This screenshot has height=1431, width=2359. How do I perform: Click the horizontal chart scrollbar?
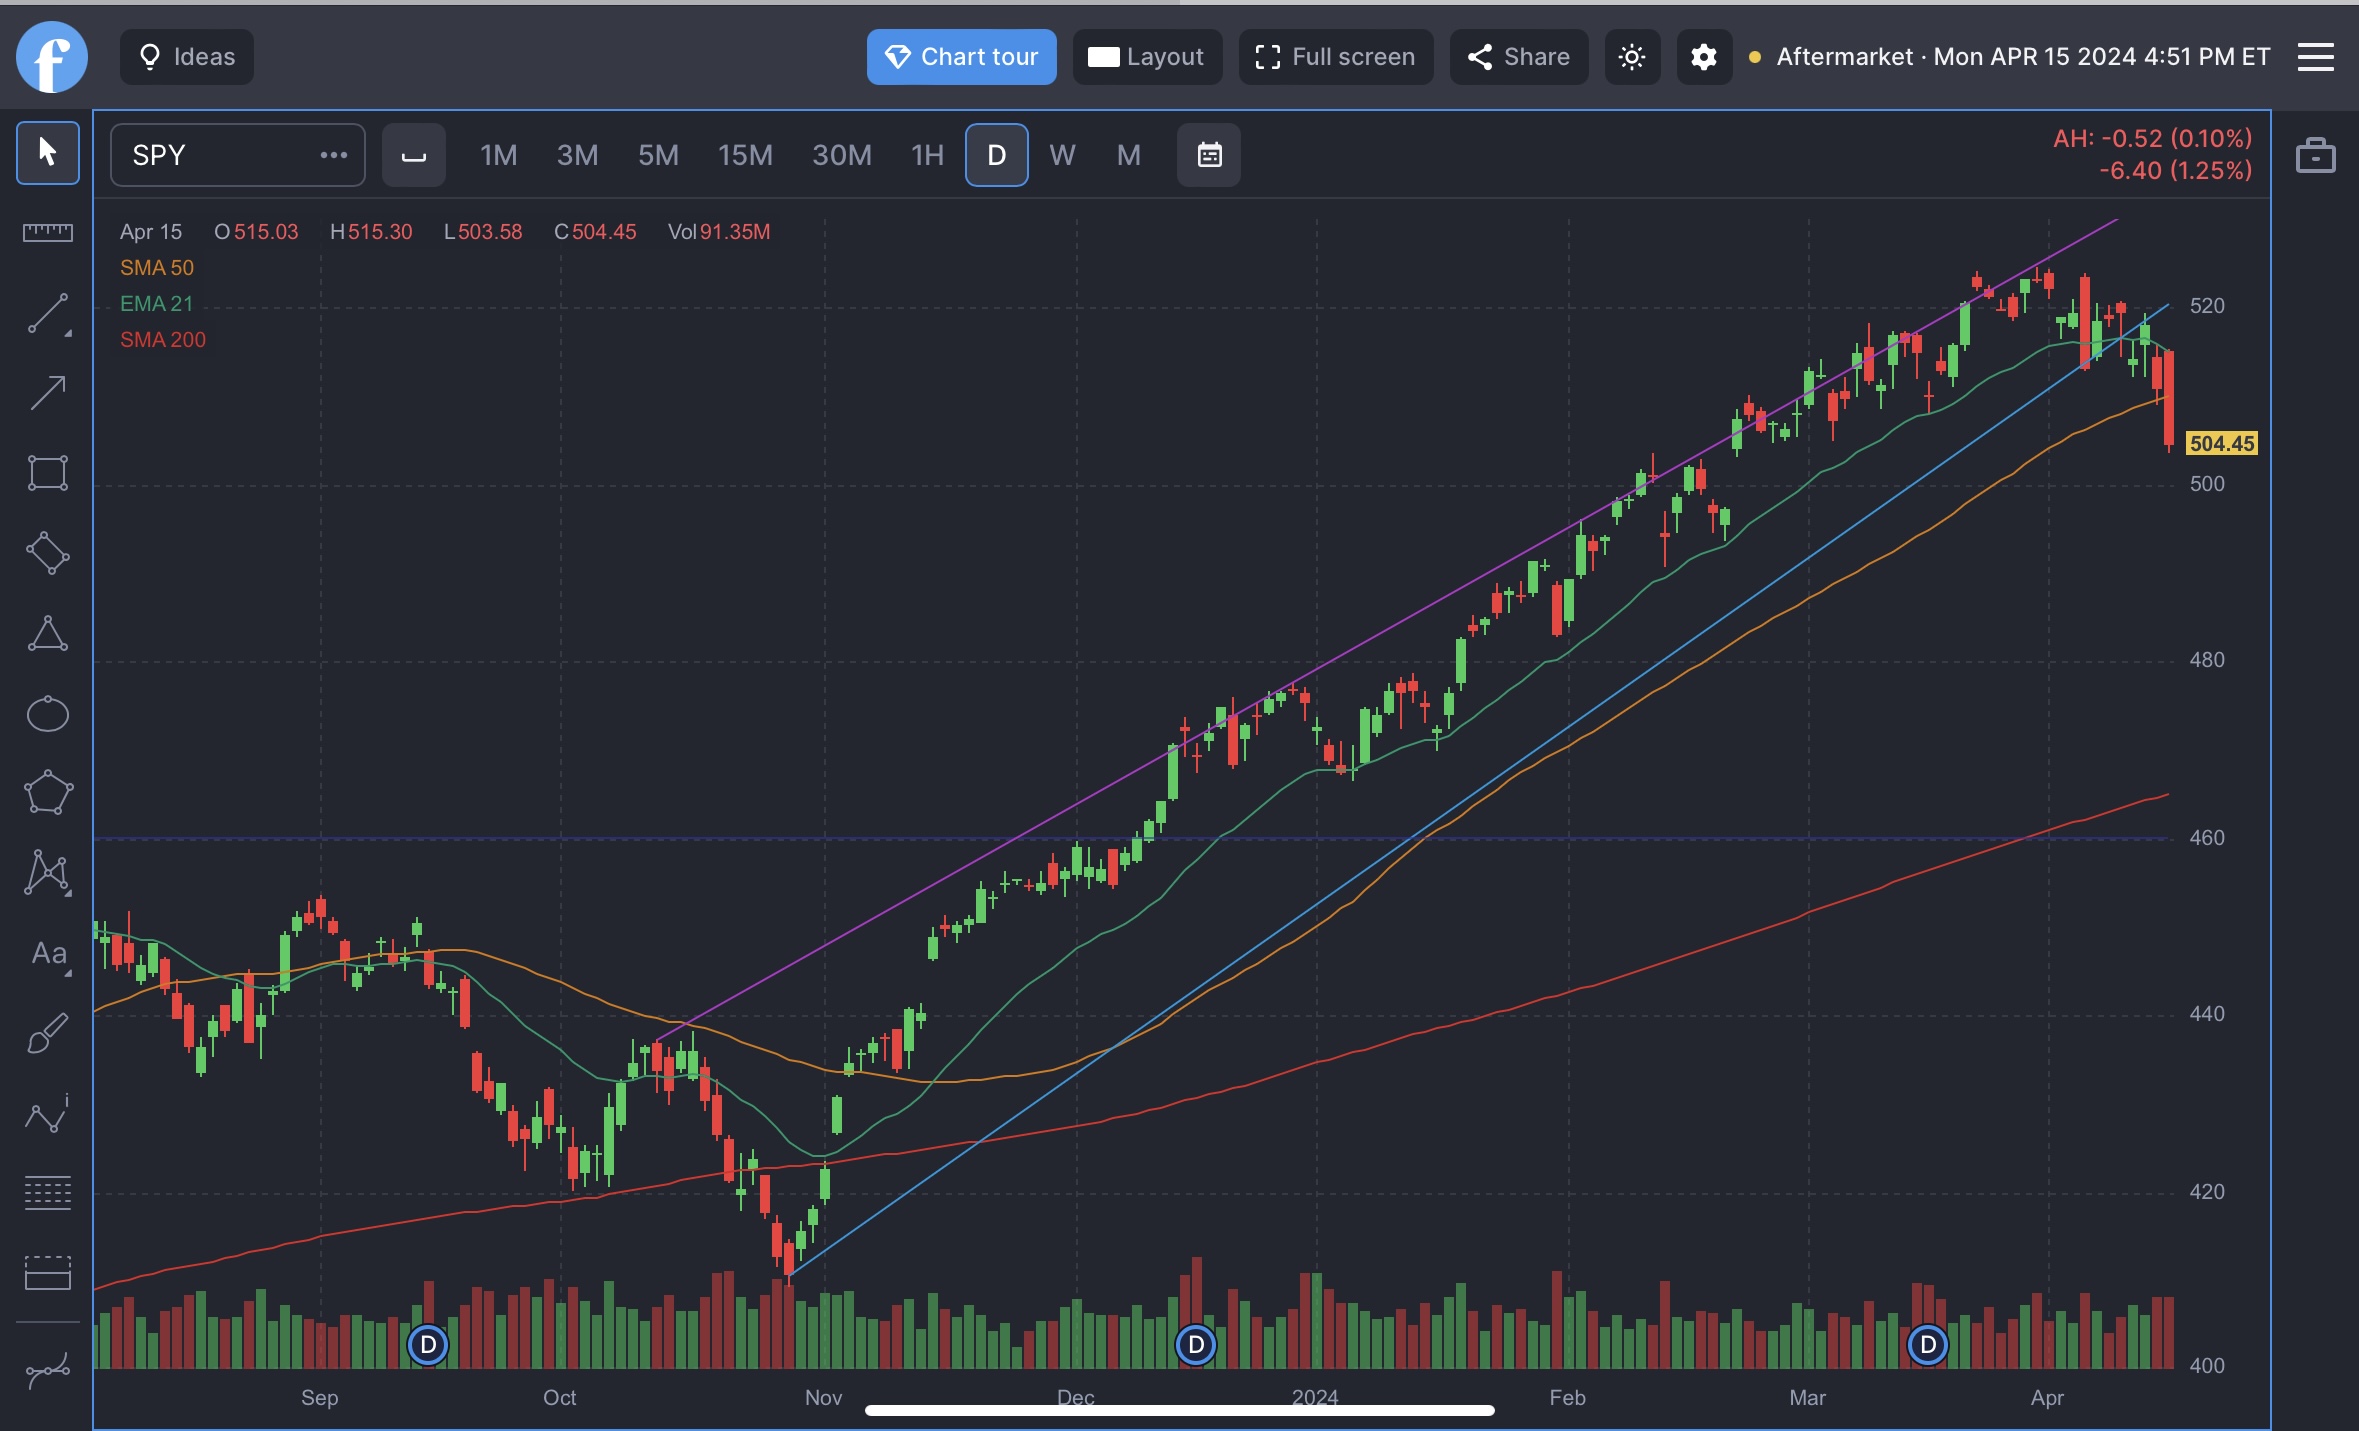click(1179, 1410)
